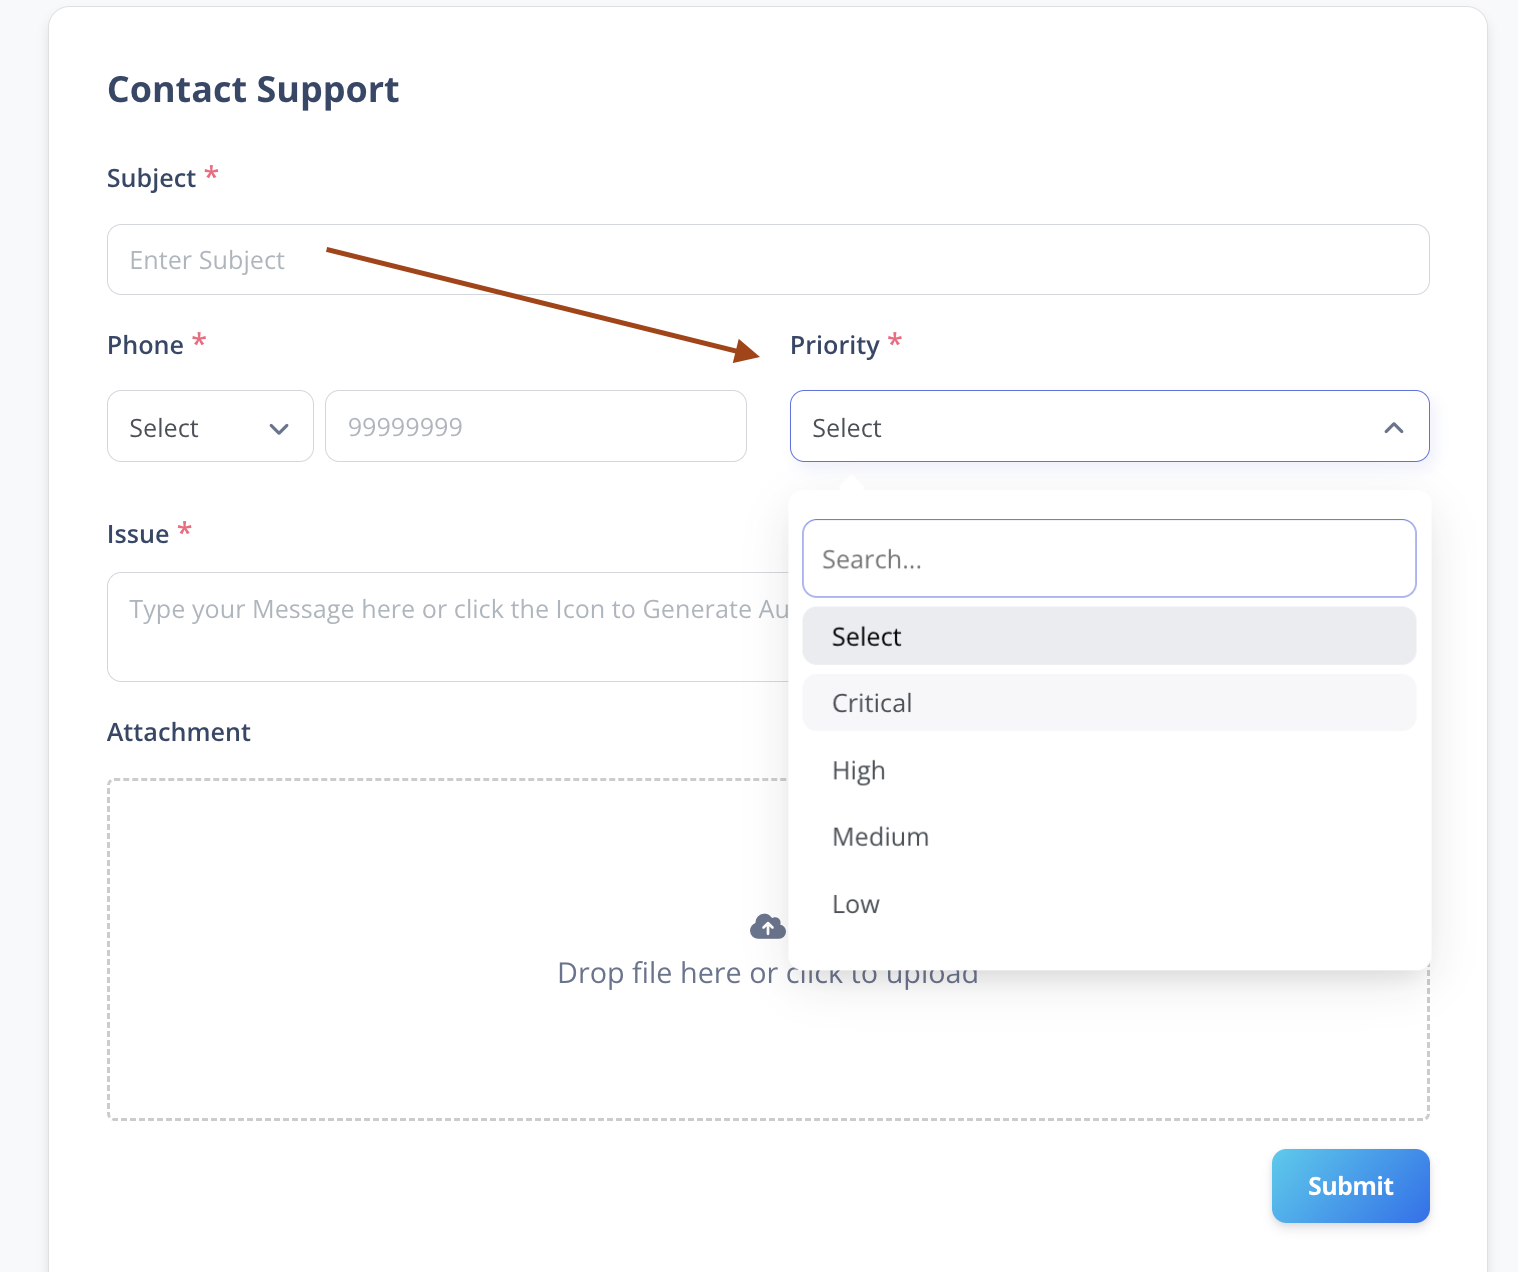The height and width of the screenshot is (1272, 1518).
Task: Click the Issue message text area
Action: coord(448,627)
